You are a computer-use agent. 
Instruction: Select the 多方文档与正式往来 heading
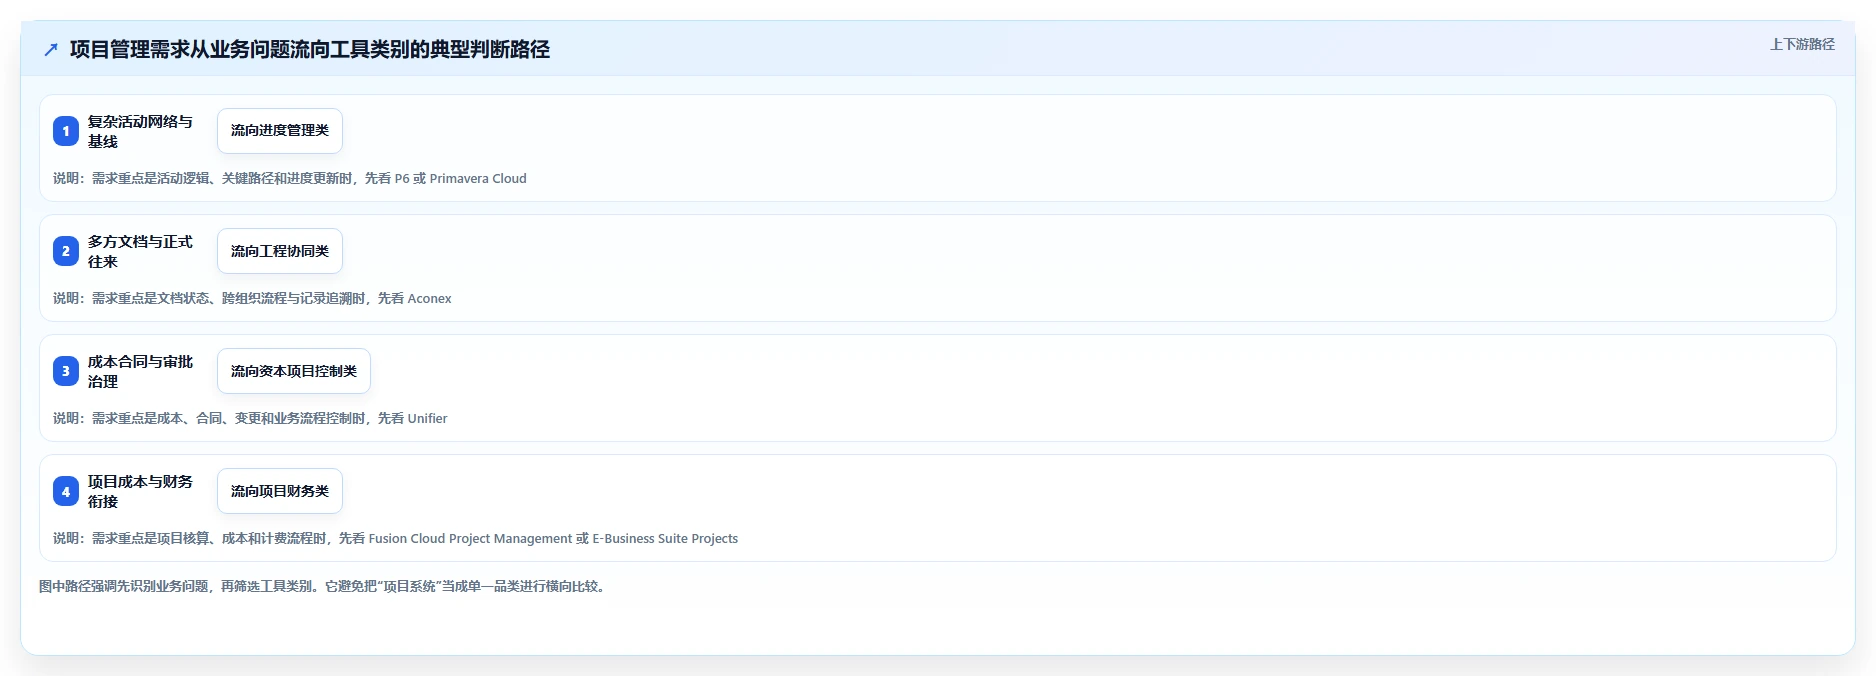click(x=140, y=251)
